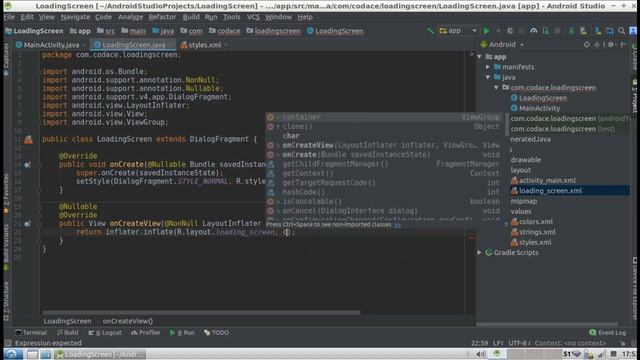
Task: Select 'container' completion suggestion
Action: (384, 117)
